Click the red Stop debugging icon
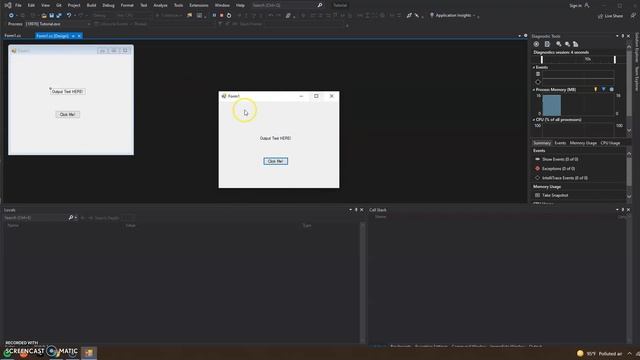Viewport: 640px width, 360px height. (222, 16)
